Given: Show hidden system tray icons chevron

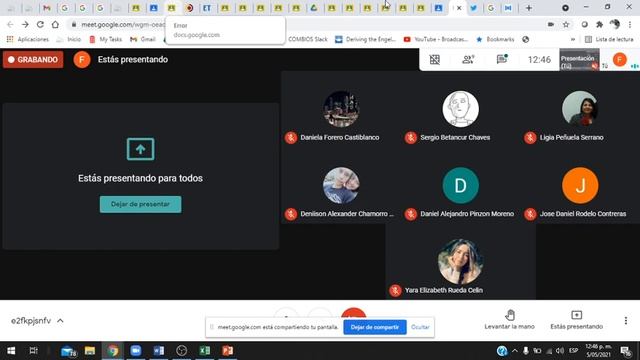Looking at the screenshot, I should click(x=515, y=351).
